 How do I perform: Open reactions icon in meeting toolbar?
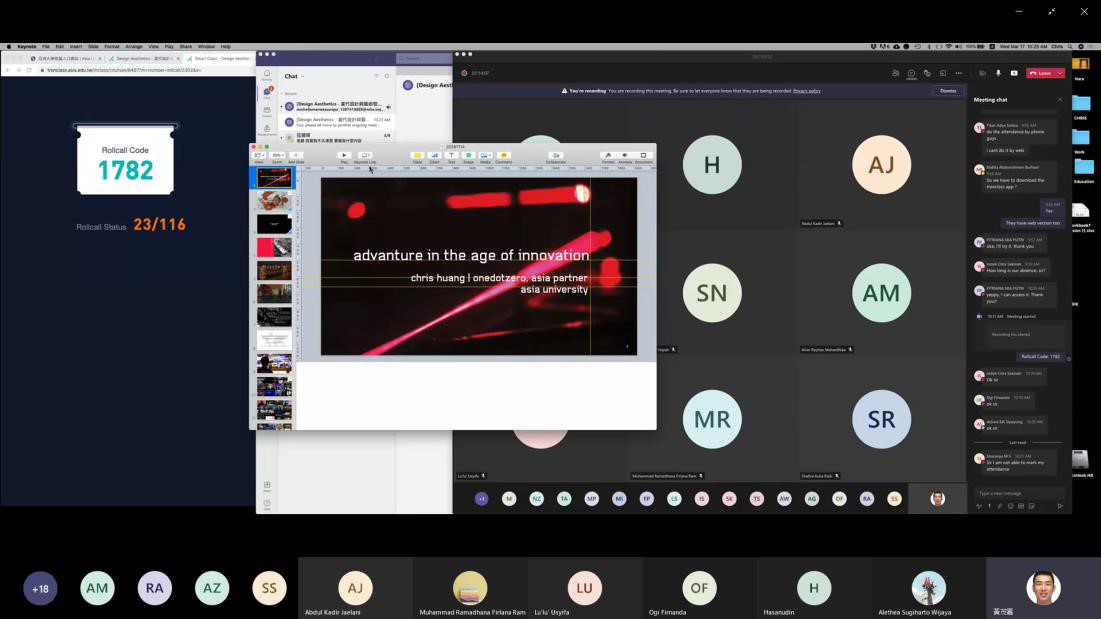click(x=927, y=73)
